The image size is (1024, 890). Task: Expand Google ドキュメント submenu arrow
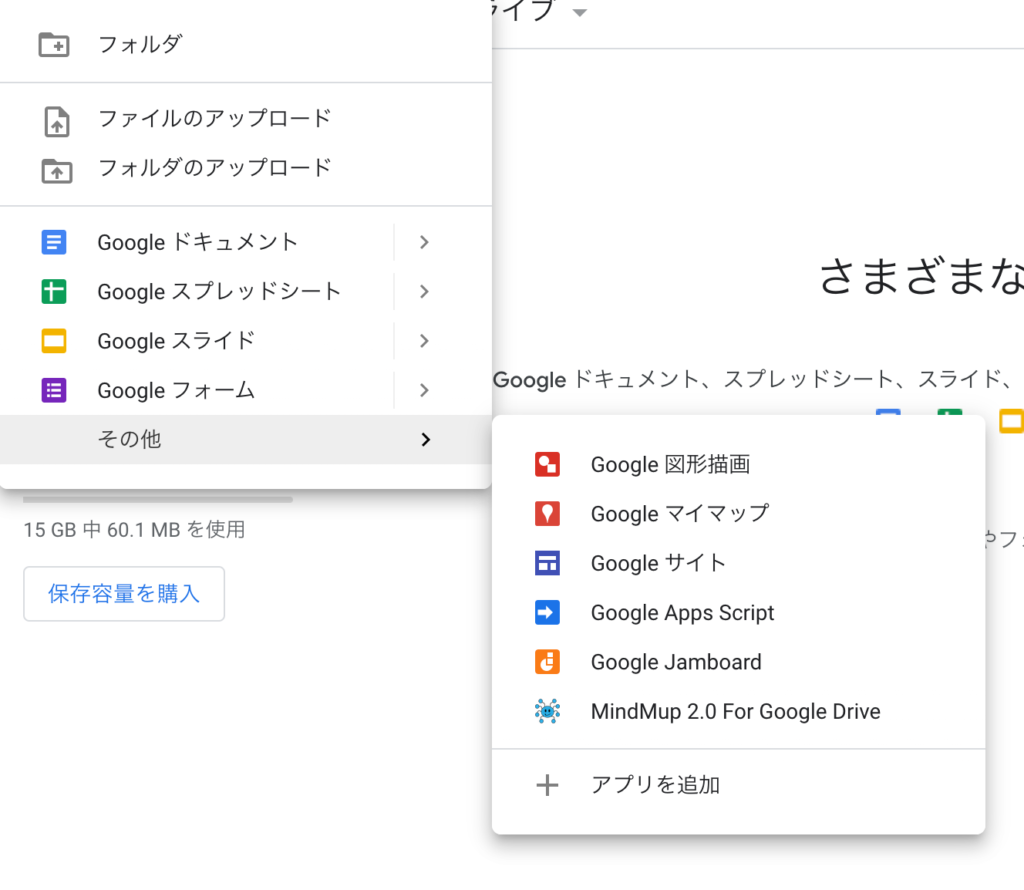[424, 242]
